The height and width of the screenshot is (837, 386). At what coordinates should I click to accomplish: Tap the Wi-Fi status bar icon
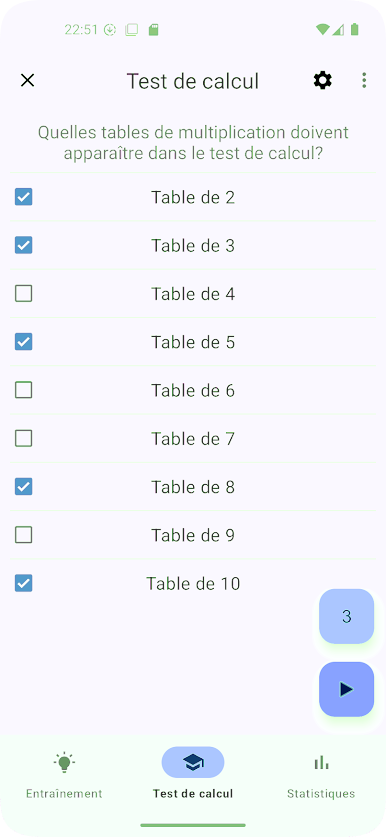point(322,30)
